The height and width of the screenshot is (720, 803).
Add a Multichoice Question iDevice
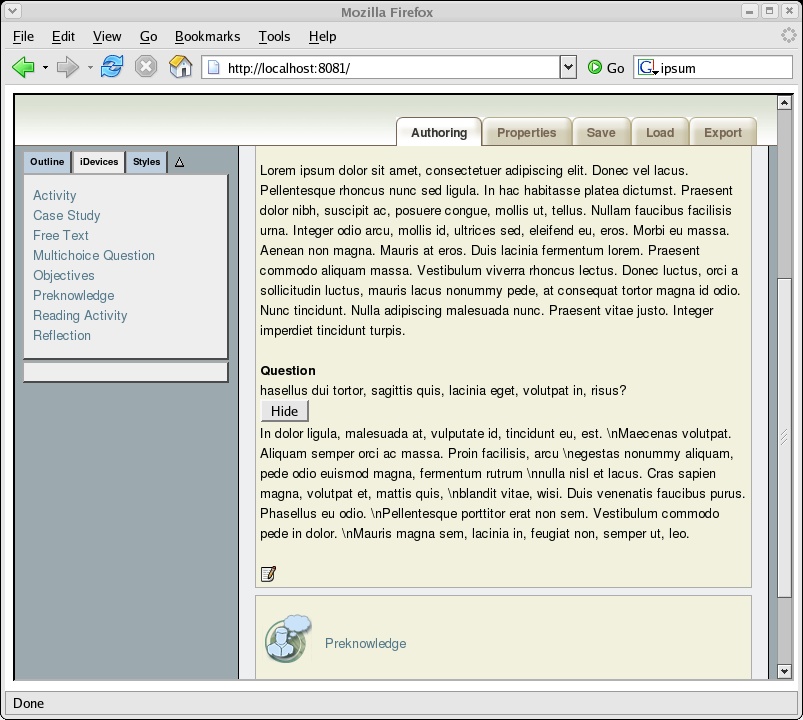pos(94,255)
